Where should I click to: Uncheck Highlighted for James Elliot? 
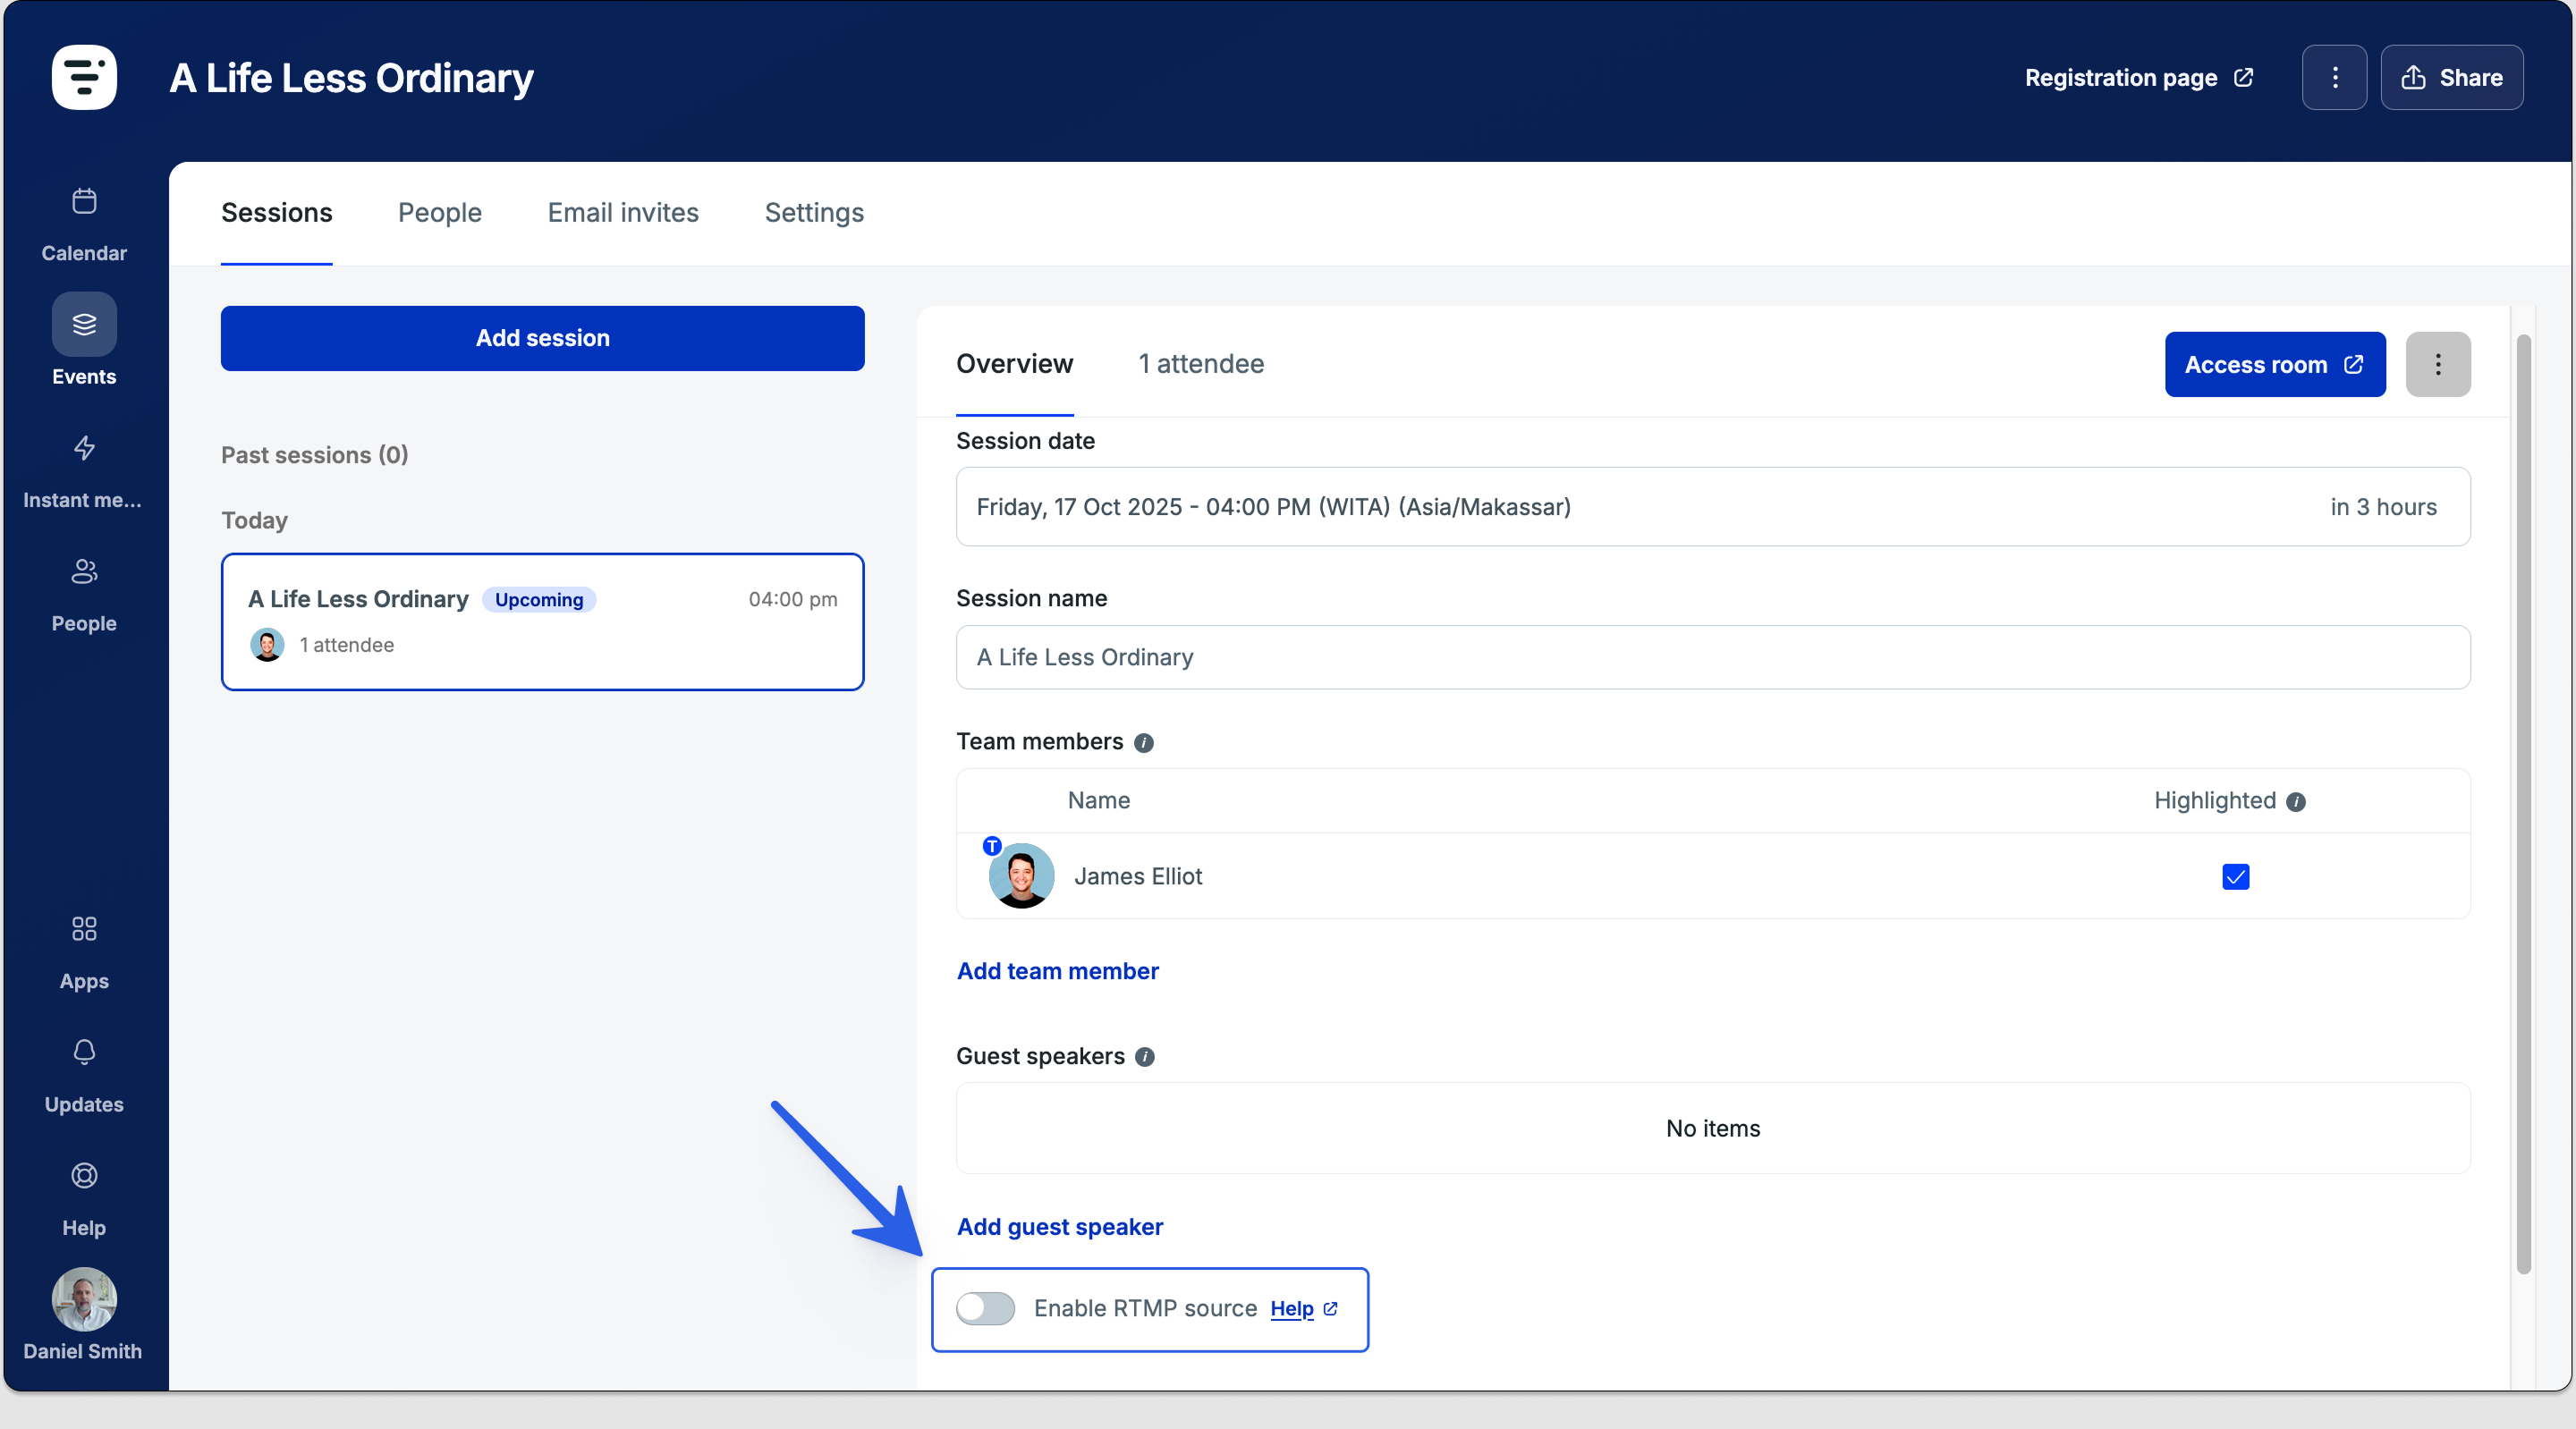[x=2236, y=876]
